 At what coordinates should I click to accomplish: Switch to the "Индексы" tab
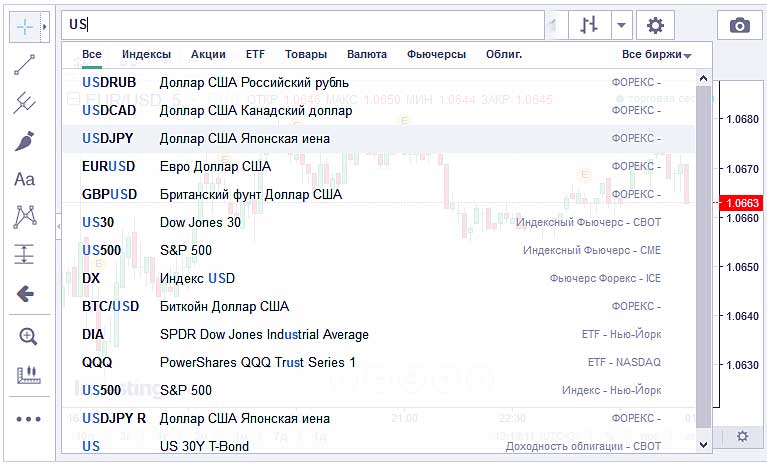coord(146,55)
